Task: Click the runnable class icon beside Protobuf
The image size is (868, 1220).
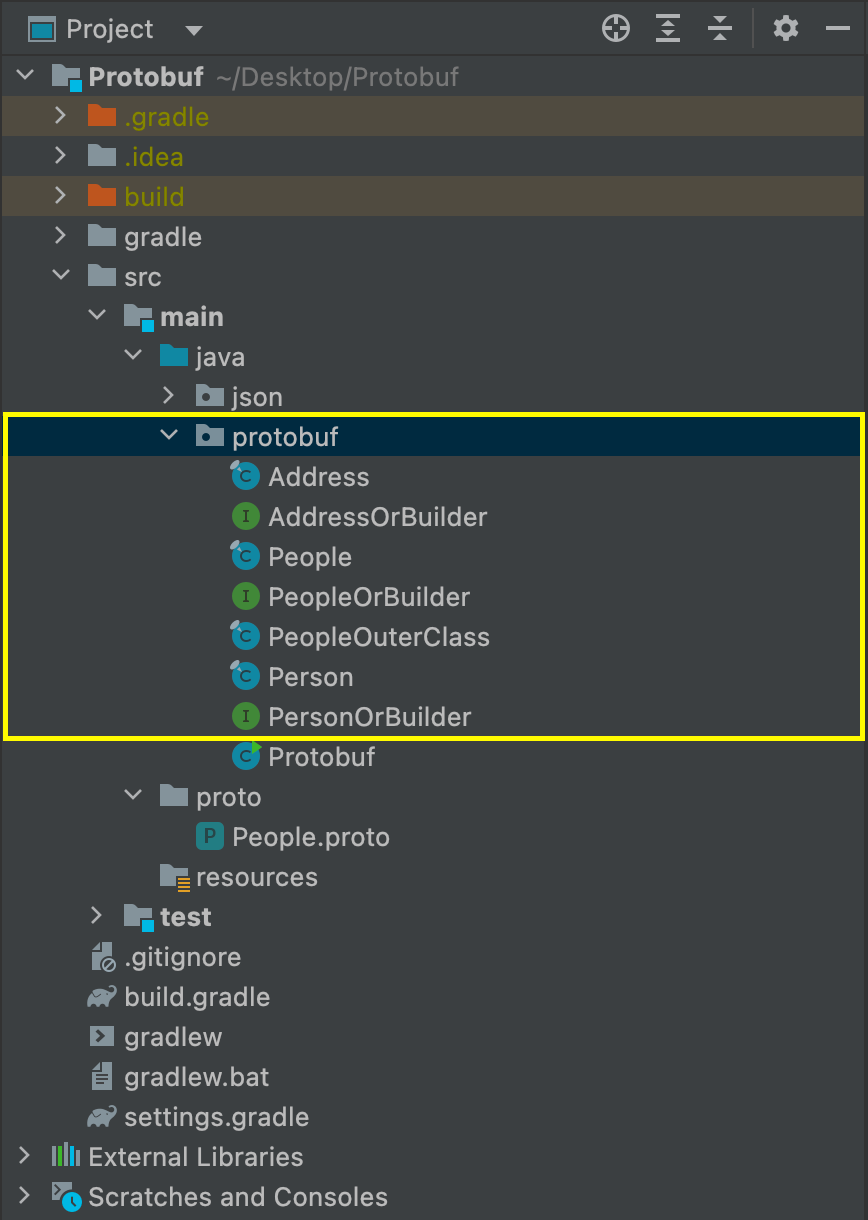Action: [245, 756]
